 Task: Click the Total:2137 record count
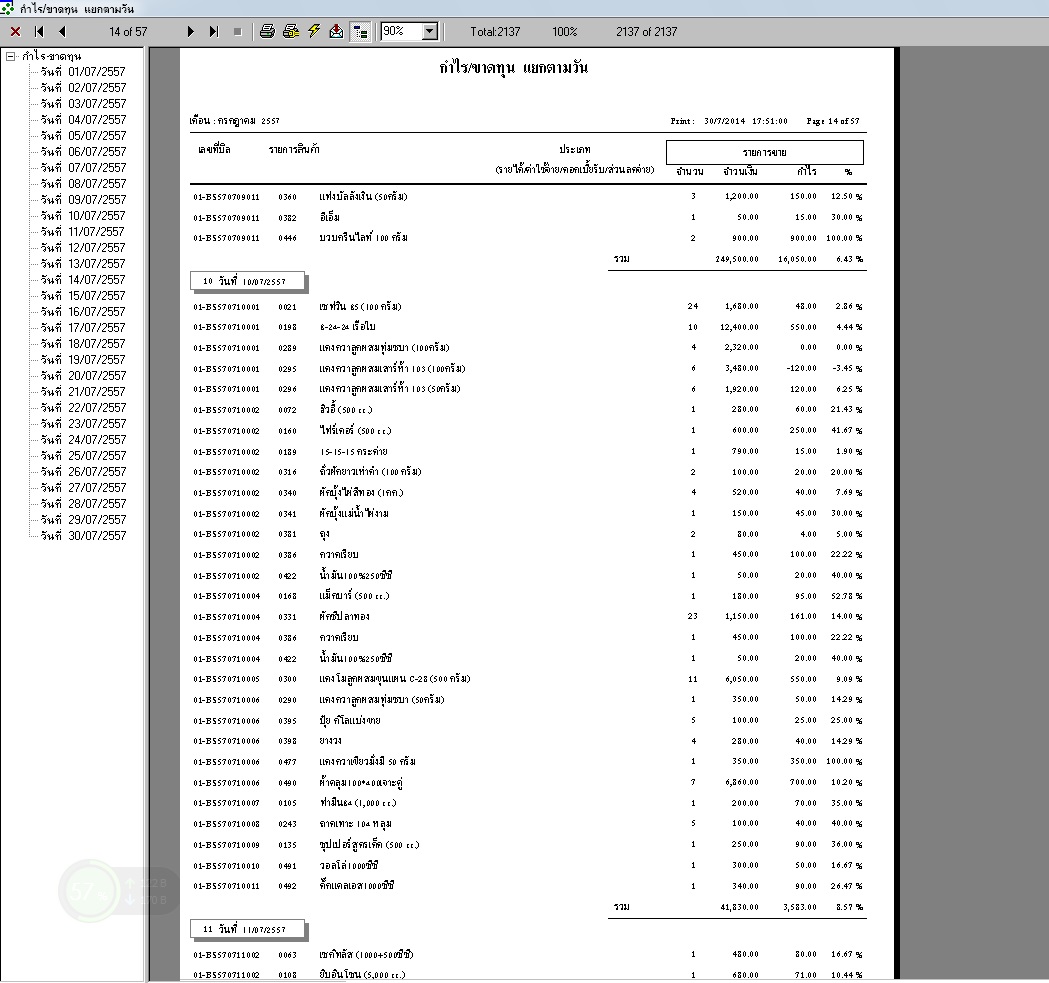[495, 31]
